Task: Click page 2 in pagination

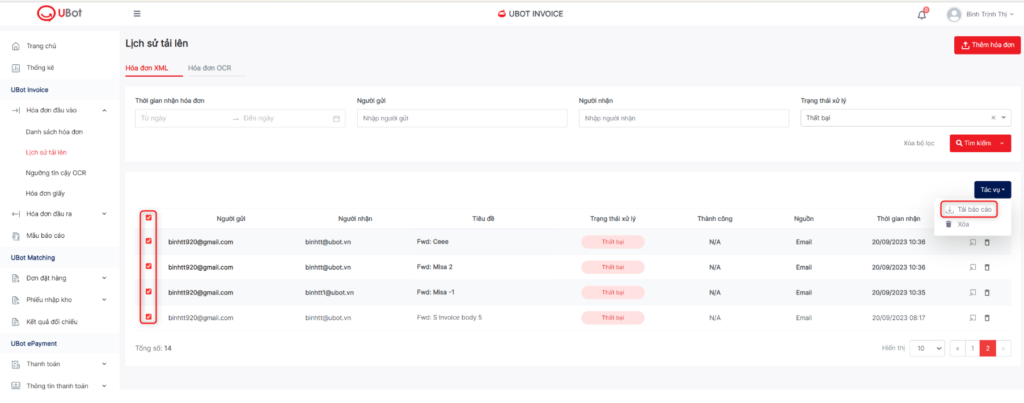Action: coord(988,349)
